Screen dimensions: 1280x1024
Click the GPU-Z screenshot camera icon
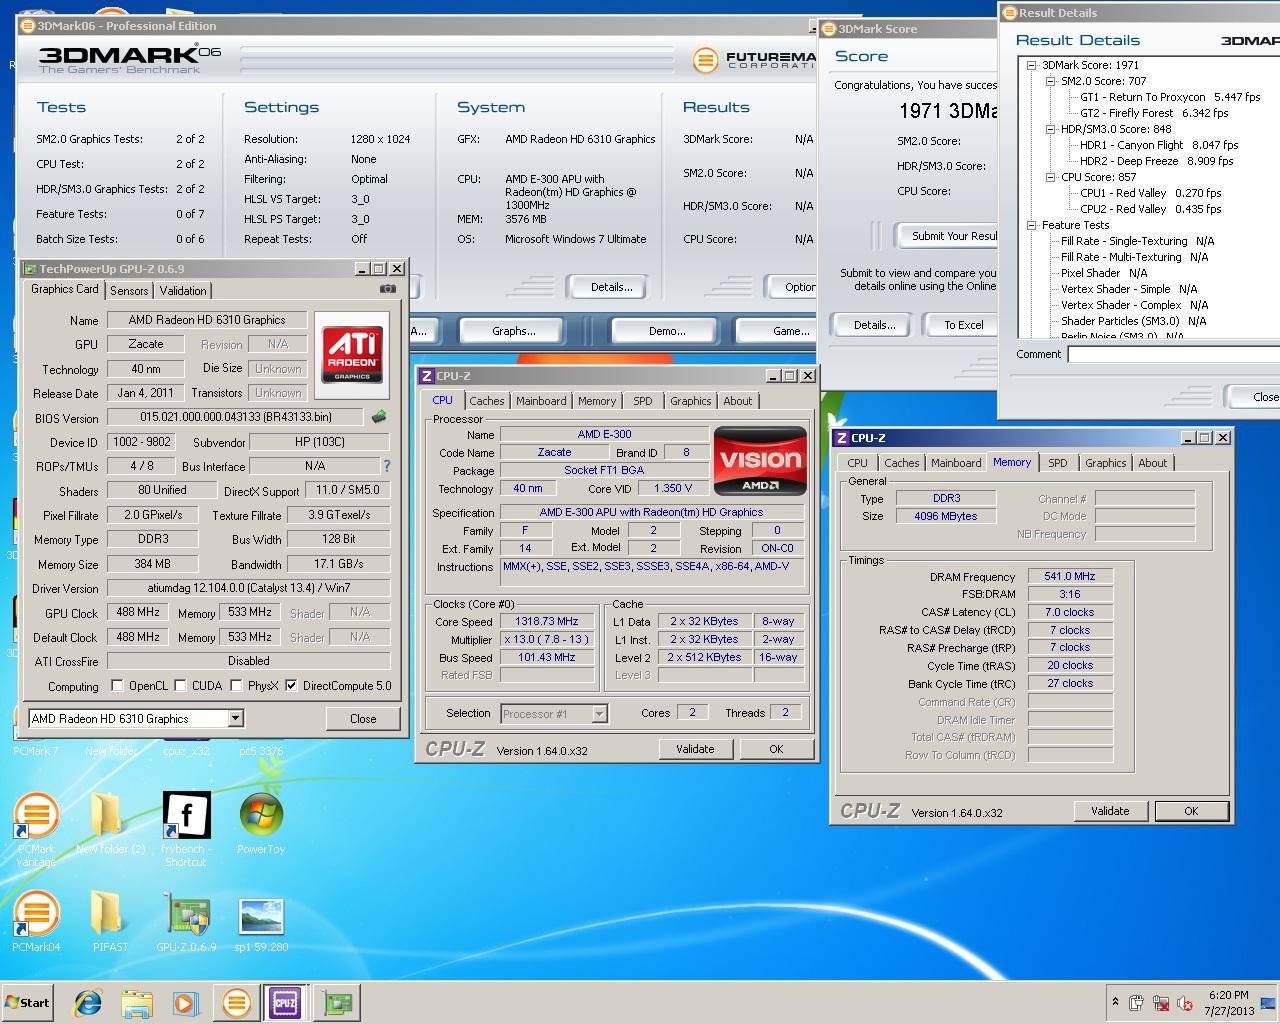388,289
